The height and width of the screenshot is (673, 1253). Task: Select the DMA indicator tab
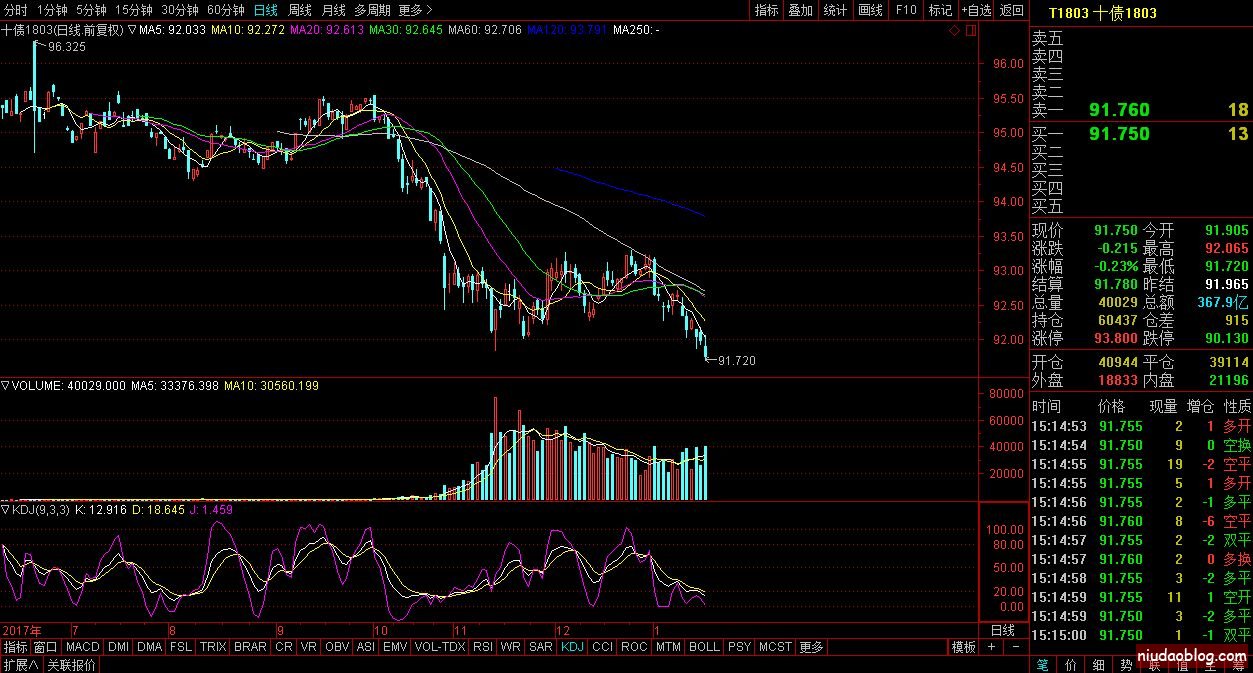coord(149,647)
